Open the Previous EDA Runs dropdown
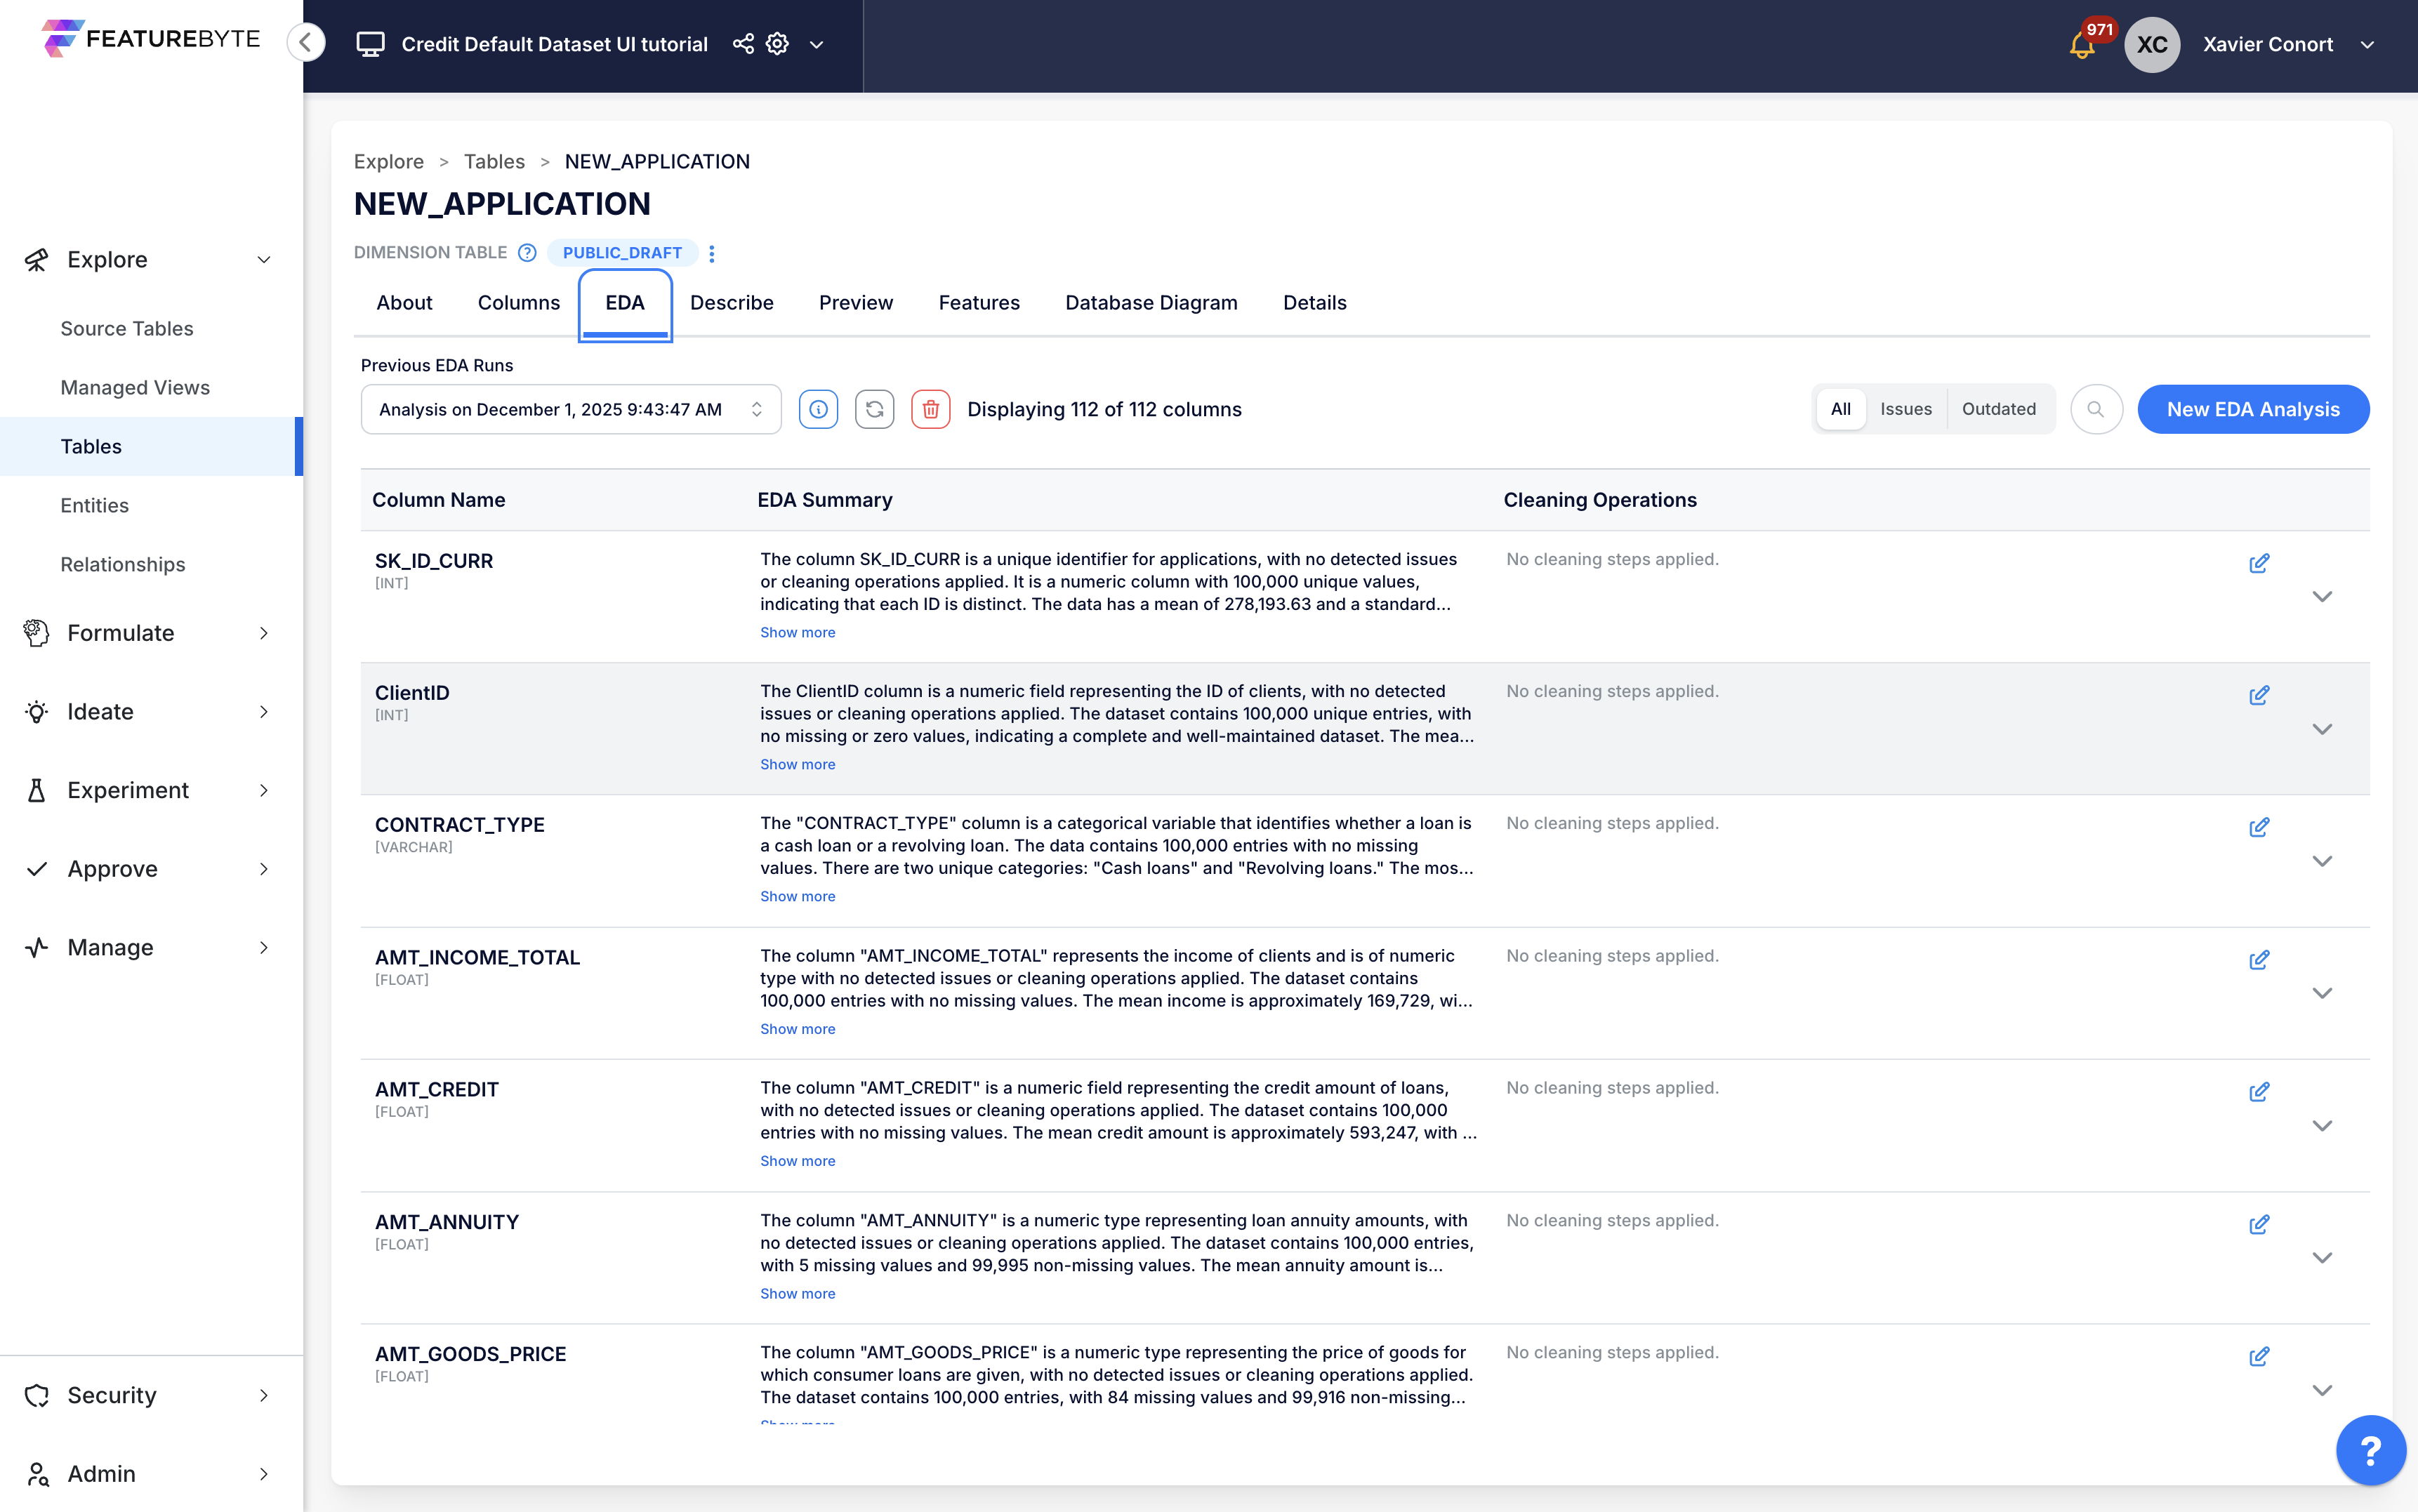The width and height of the screenshot is (2418, 1512). coord(570,409)
